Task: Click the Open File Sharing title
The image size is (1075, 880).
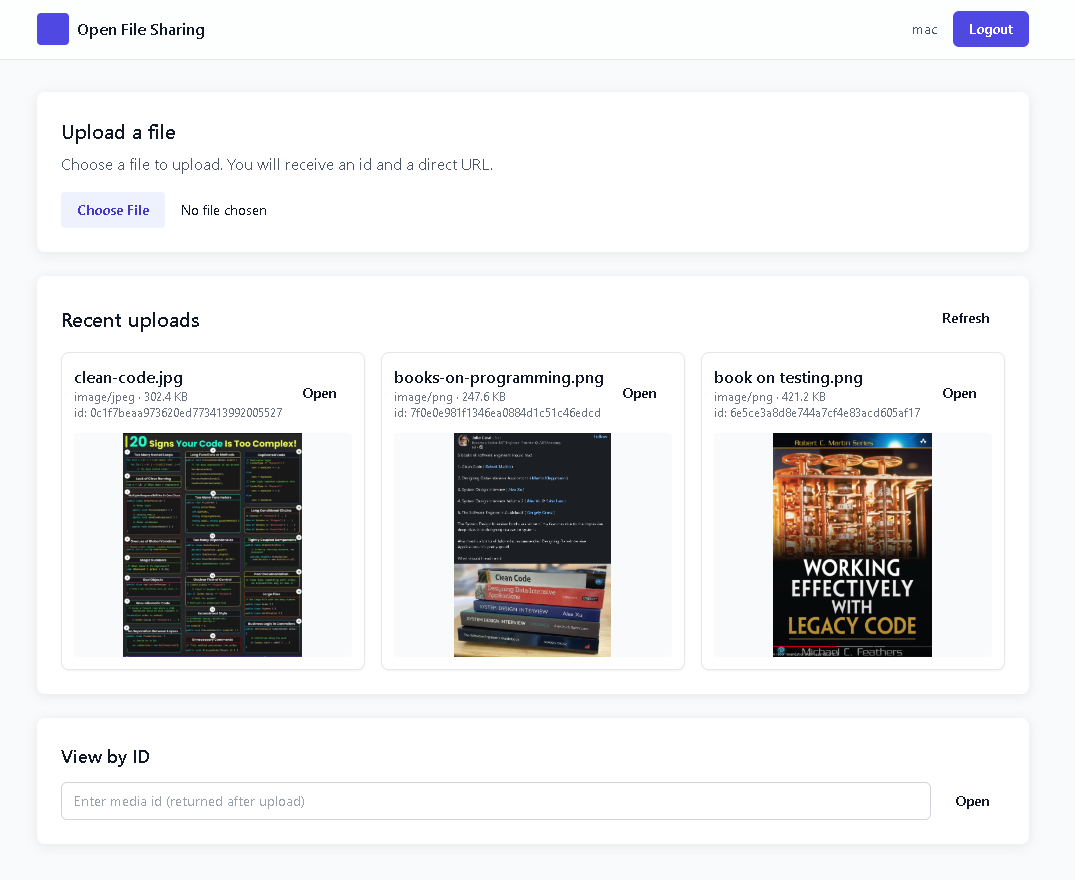Action: [x=140, y=29]
